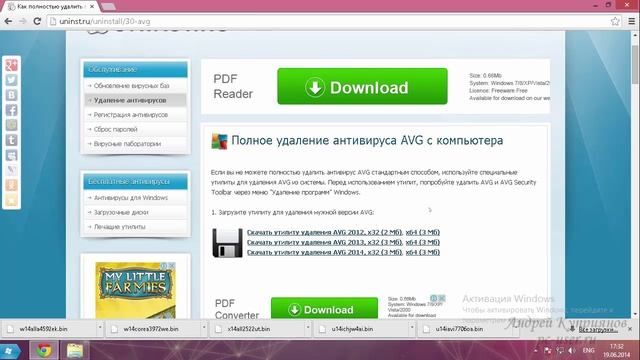Download AVG 2014 removal utility x32 link
Image resolution: width=640 pixels, height=360 pixels.
pos(324,252)
